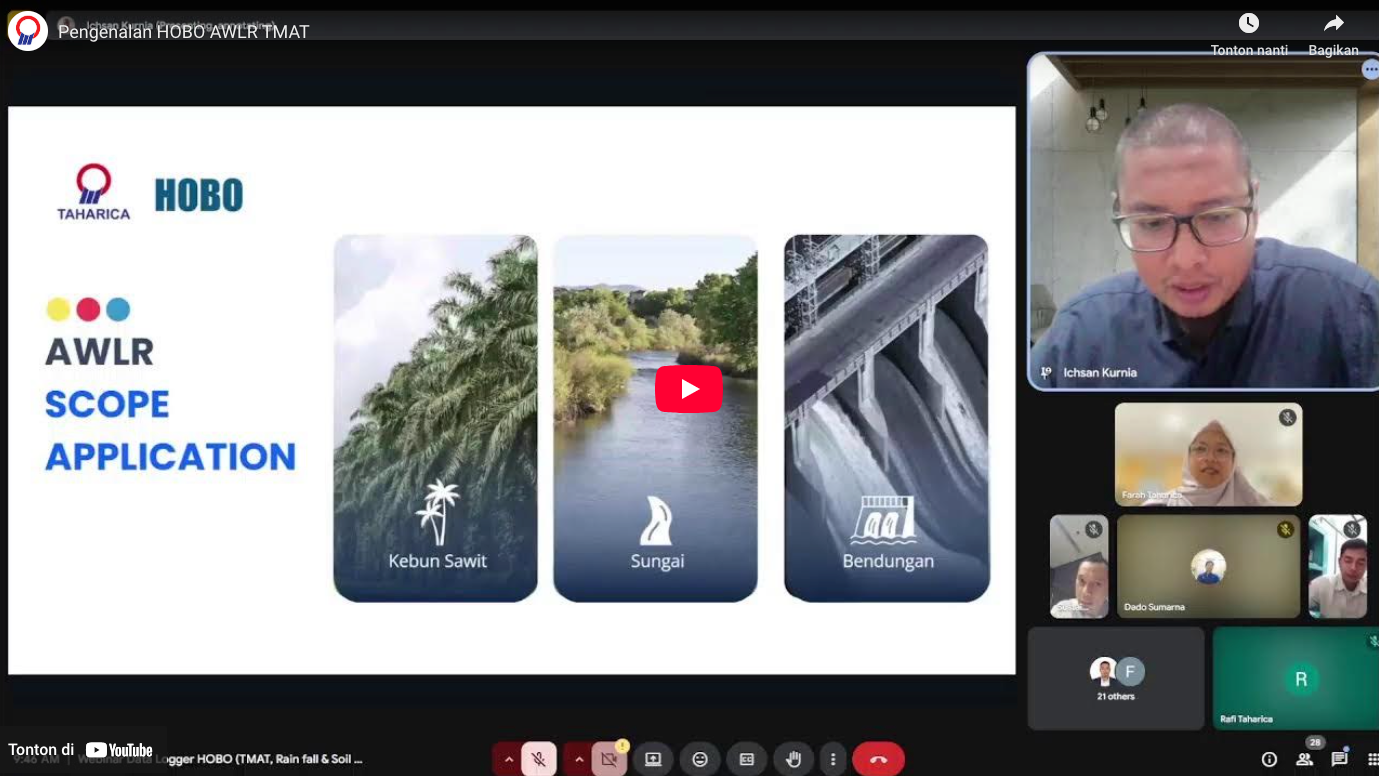
Task: Open video title Pengenalan HOBO AWLR TMAT
Action: pyautogui.click(x=184, y=32)
